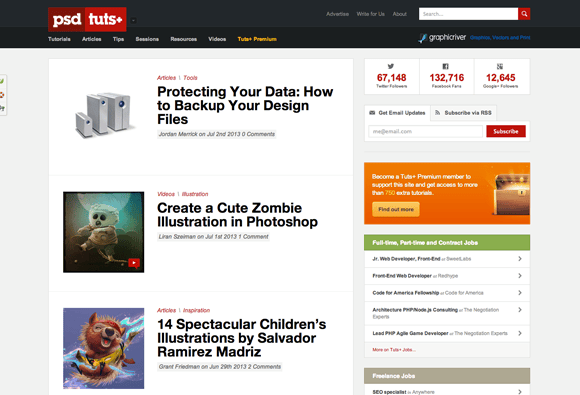Expand chevron for Code for America Fellowship
The image size is (580, 395).
(520, 293)
